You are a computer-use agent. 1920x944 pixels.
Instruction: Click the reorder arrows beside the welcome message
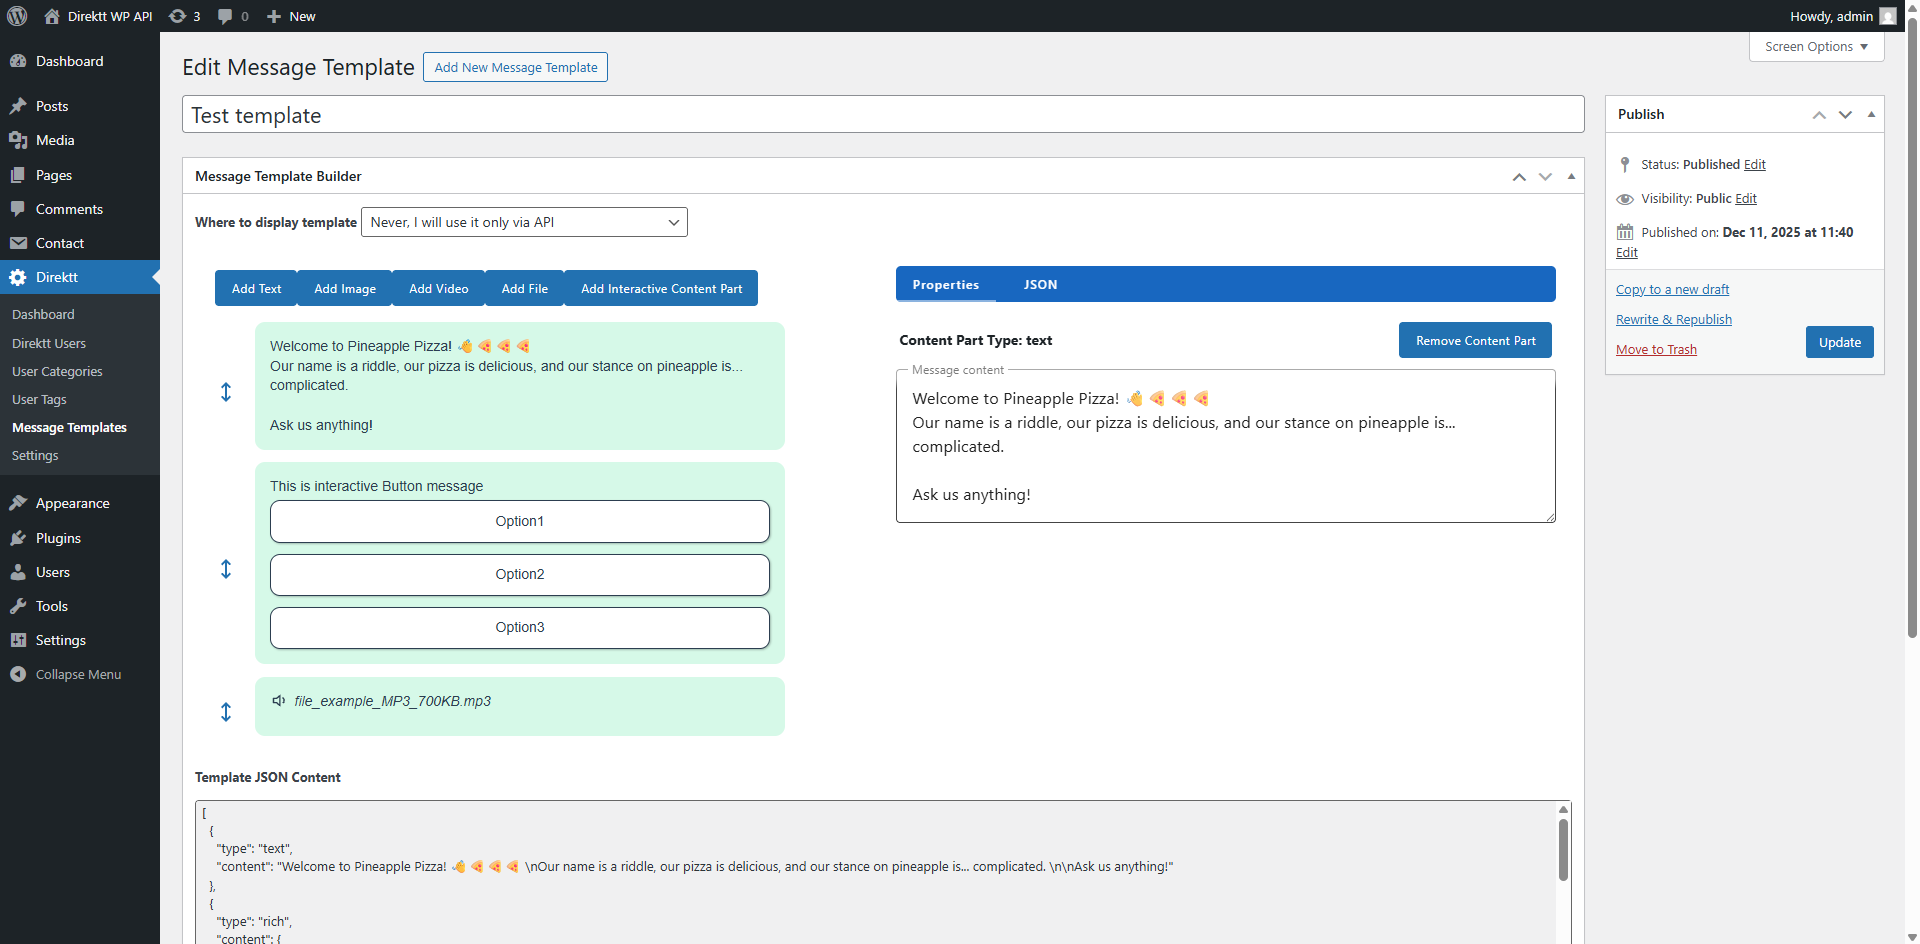coord(226,392)
